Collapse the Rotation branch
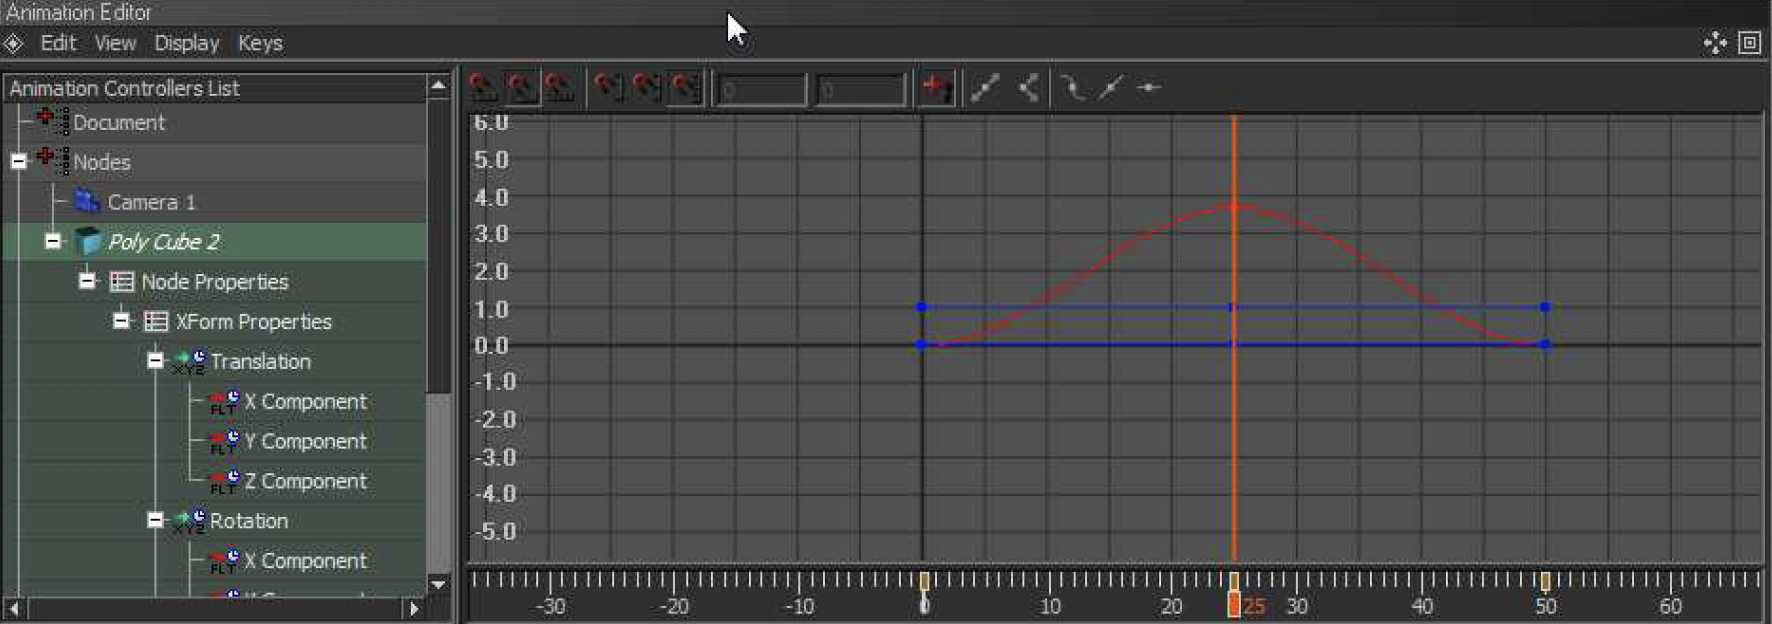The width and height of the screenshot is (1772, 624). [155, 520]
